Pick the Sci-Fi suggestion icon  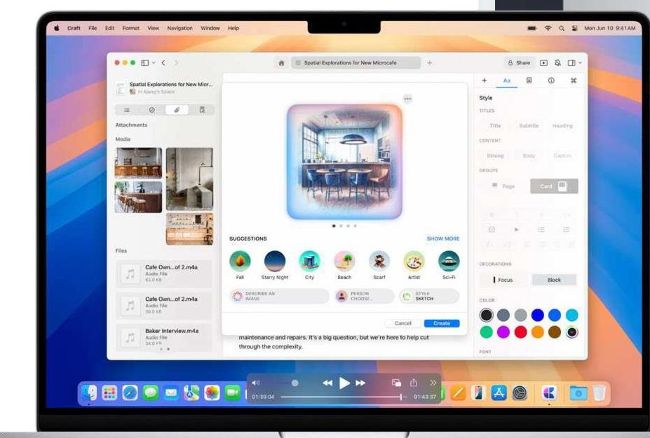pyautogui.click(x=448, y=262)
